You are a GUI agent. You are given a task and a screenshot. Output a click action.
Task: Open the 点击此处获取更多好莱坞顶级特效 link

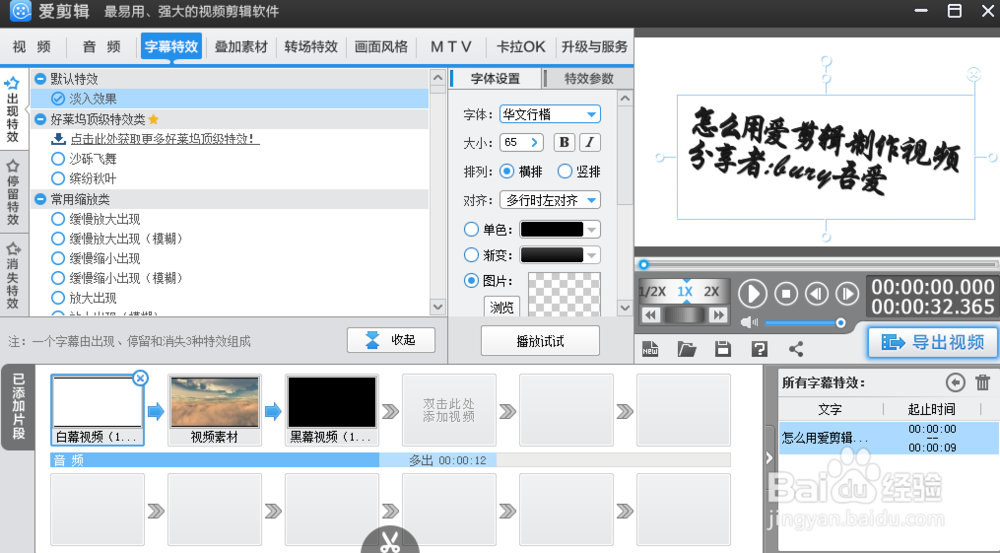(165, 138)
